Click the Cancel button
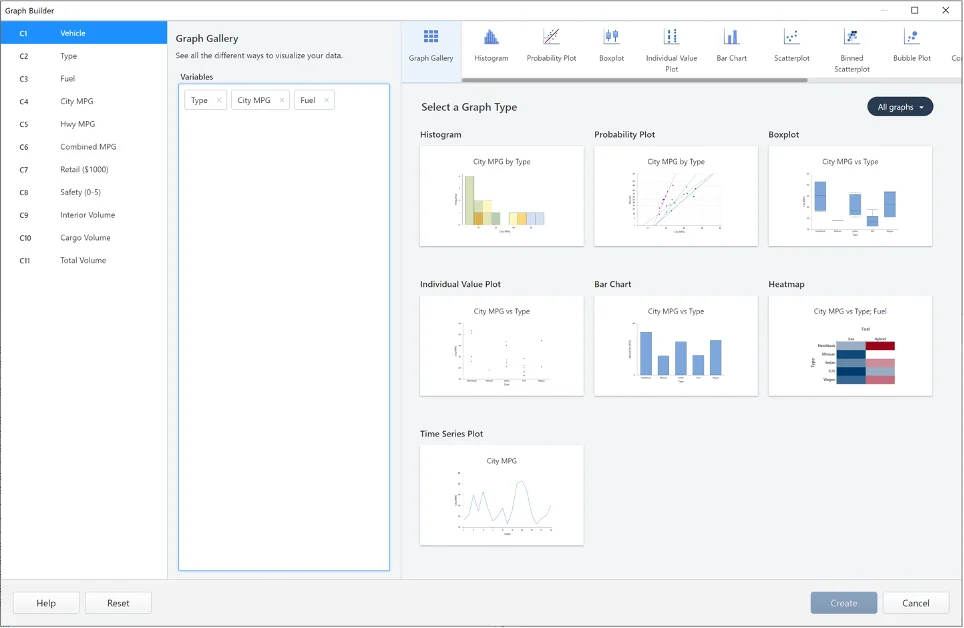 (x=915, y=603)
